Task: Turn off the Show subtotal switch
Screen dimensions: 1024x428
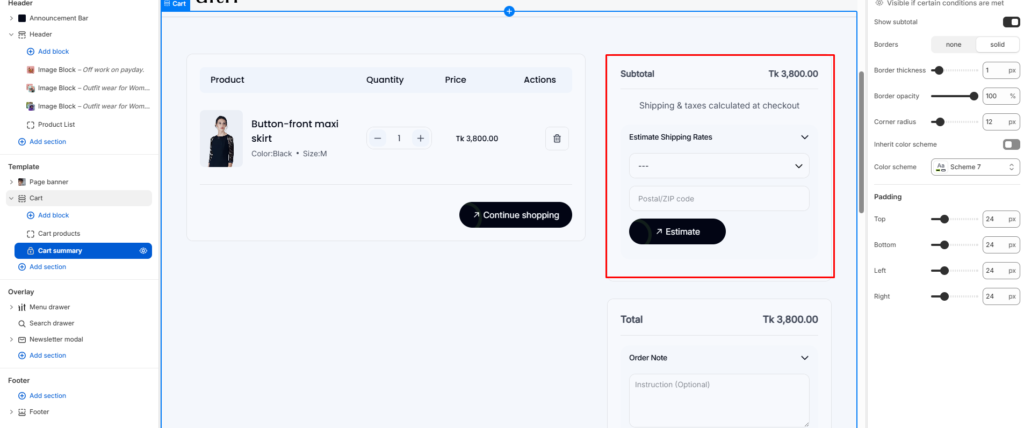Action: point(1011,22)
